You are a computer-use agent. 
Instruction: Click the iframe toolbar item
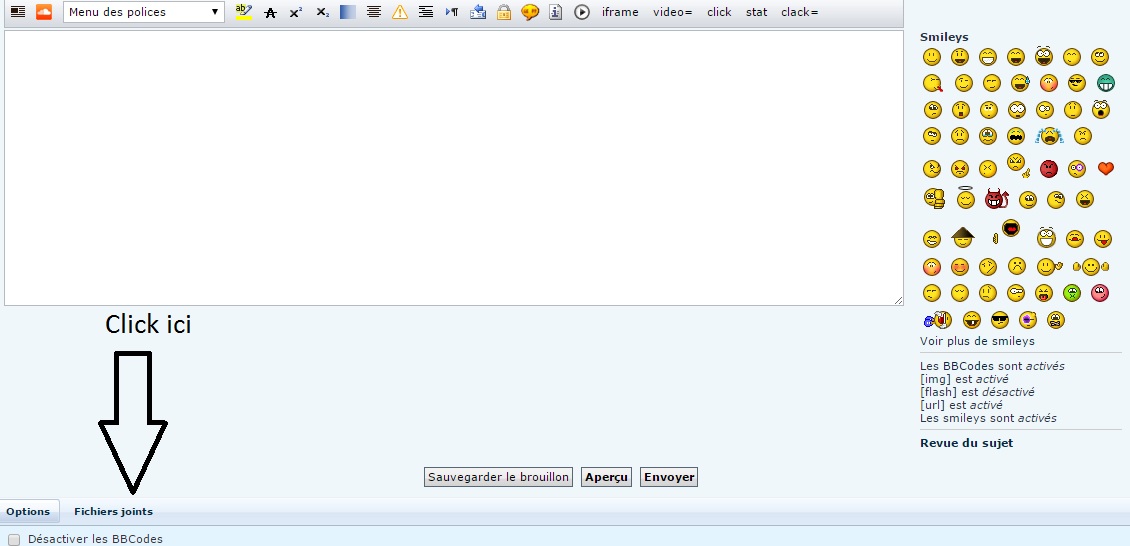[x=620, y=12]
